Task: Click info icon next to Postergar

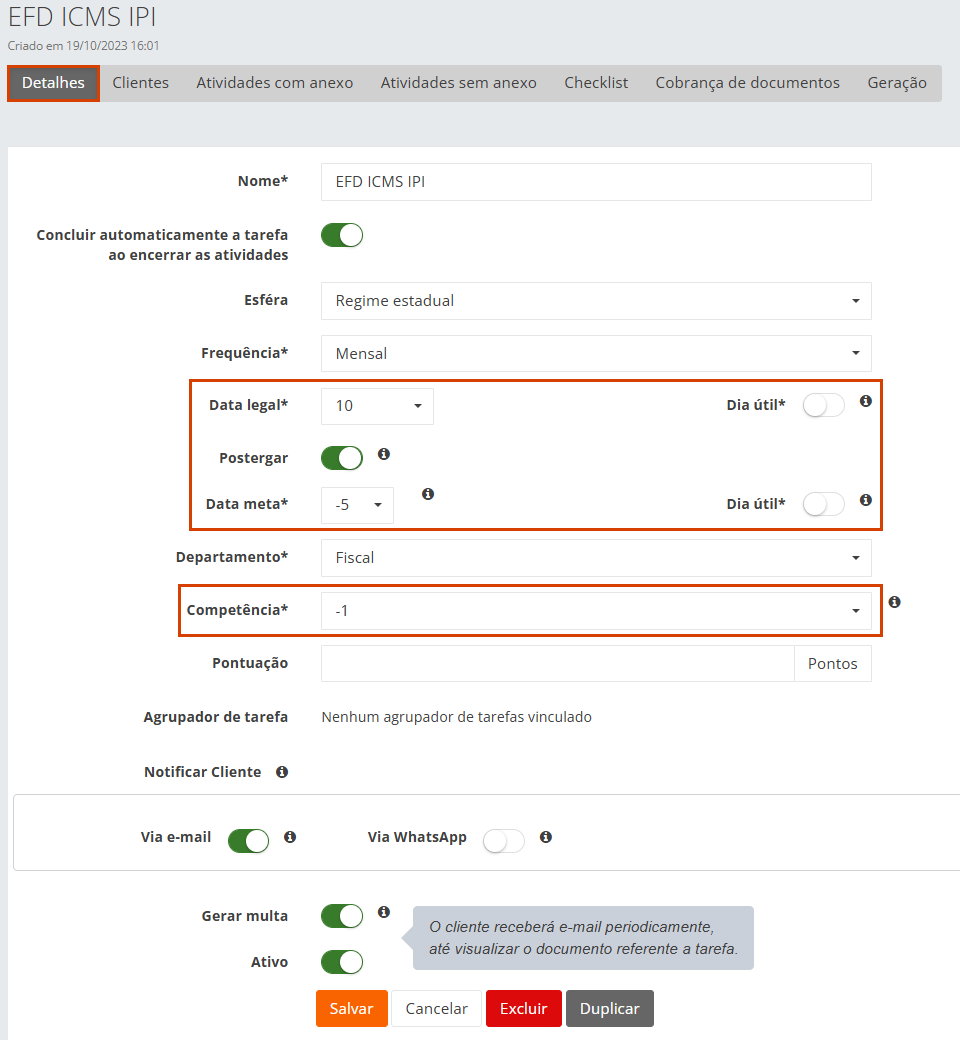Action: 383,454
